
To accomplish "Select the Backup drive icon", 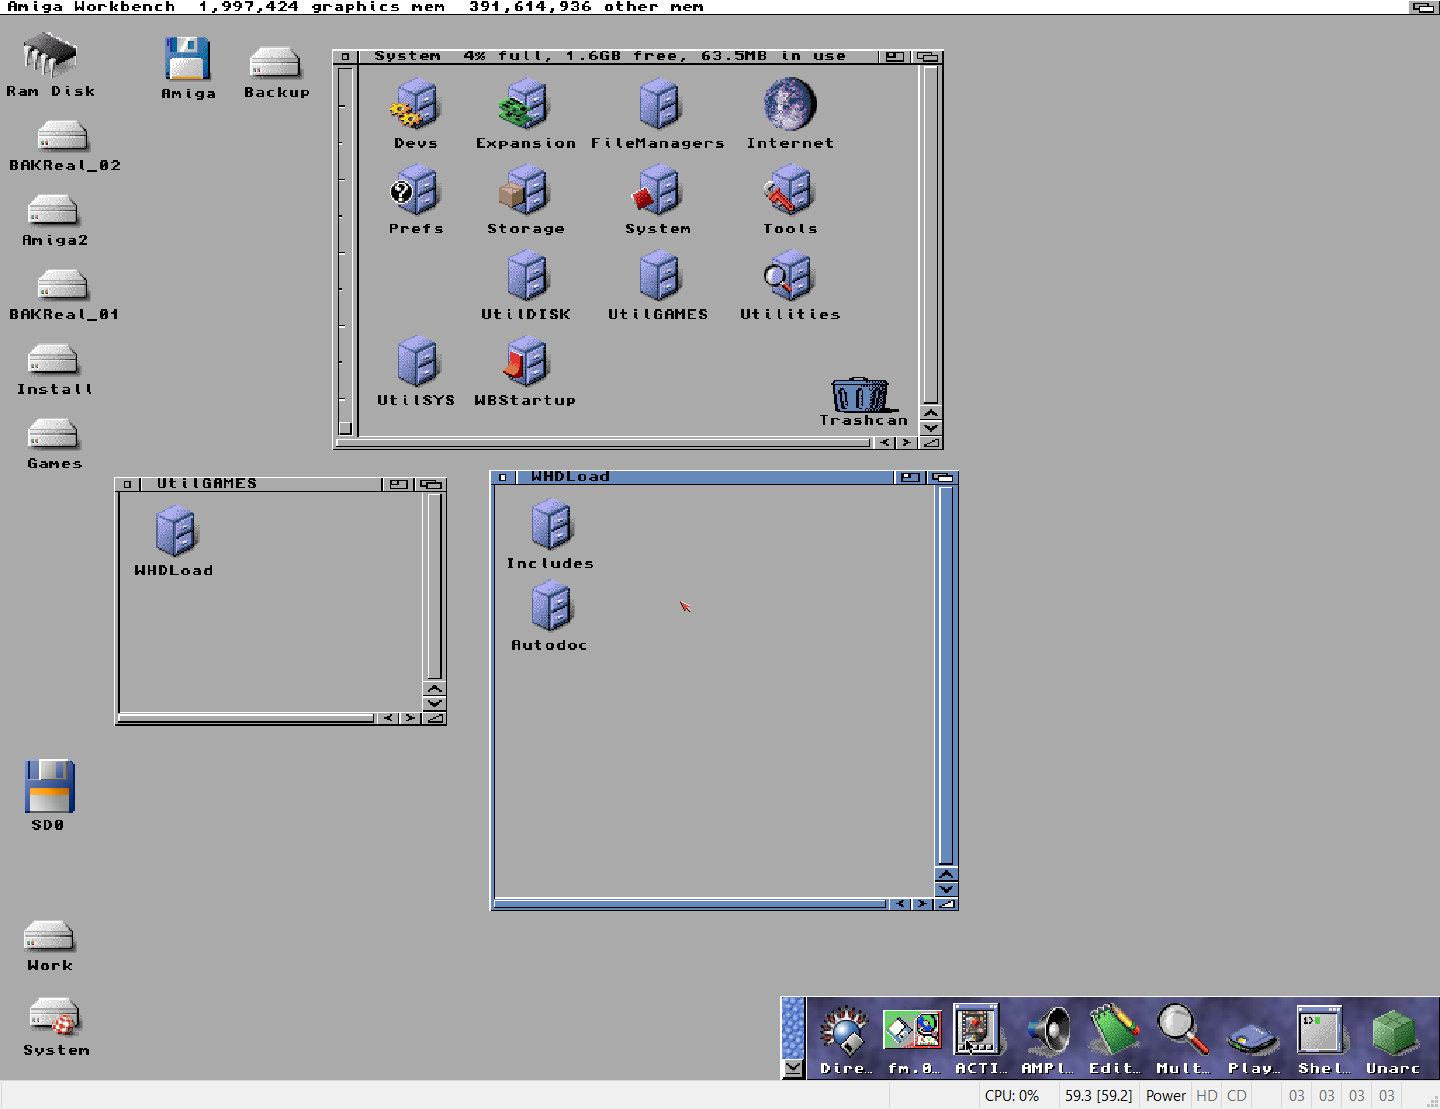I will tap(275, 63).
